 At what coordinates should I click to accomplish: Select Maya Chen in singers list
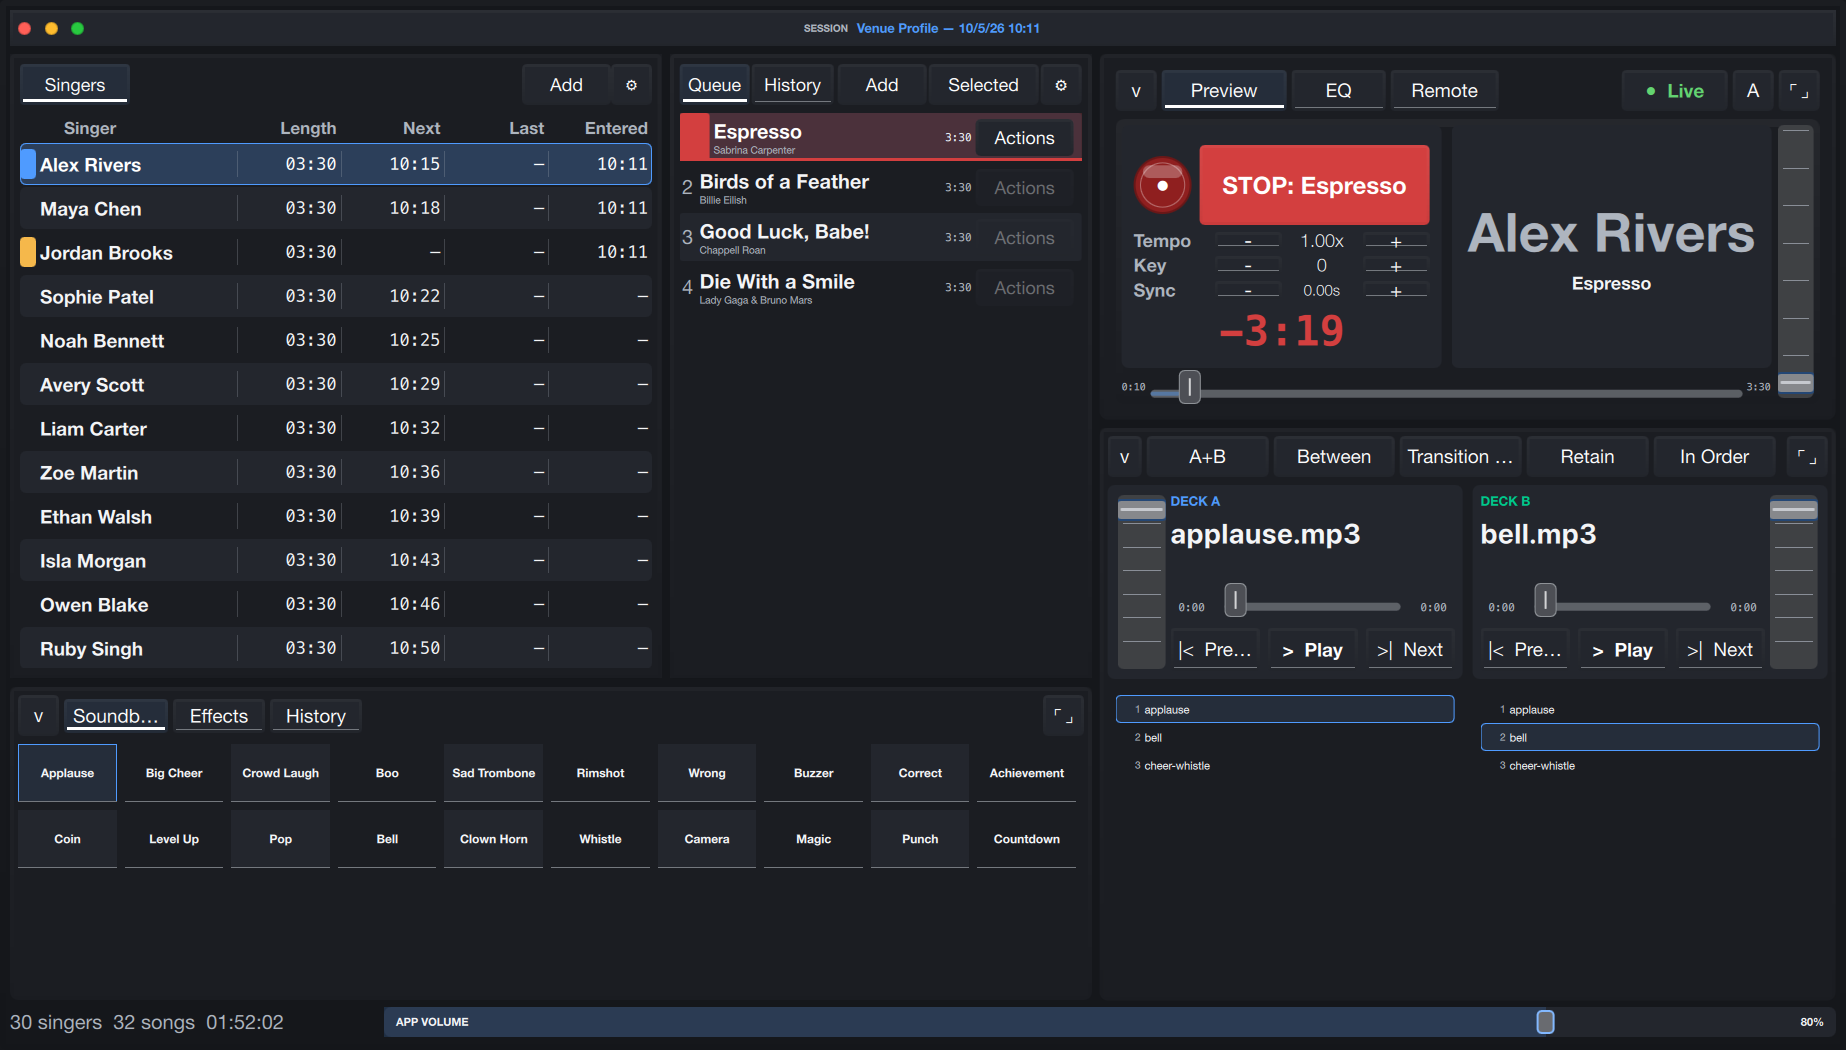pyautogui.click(x=336, y=209)
